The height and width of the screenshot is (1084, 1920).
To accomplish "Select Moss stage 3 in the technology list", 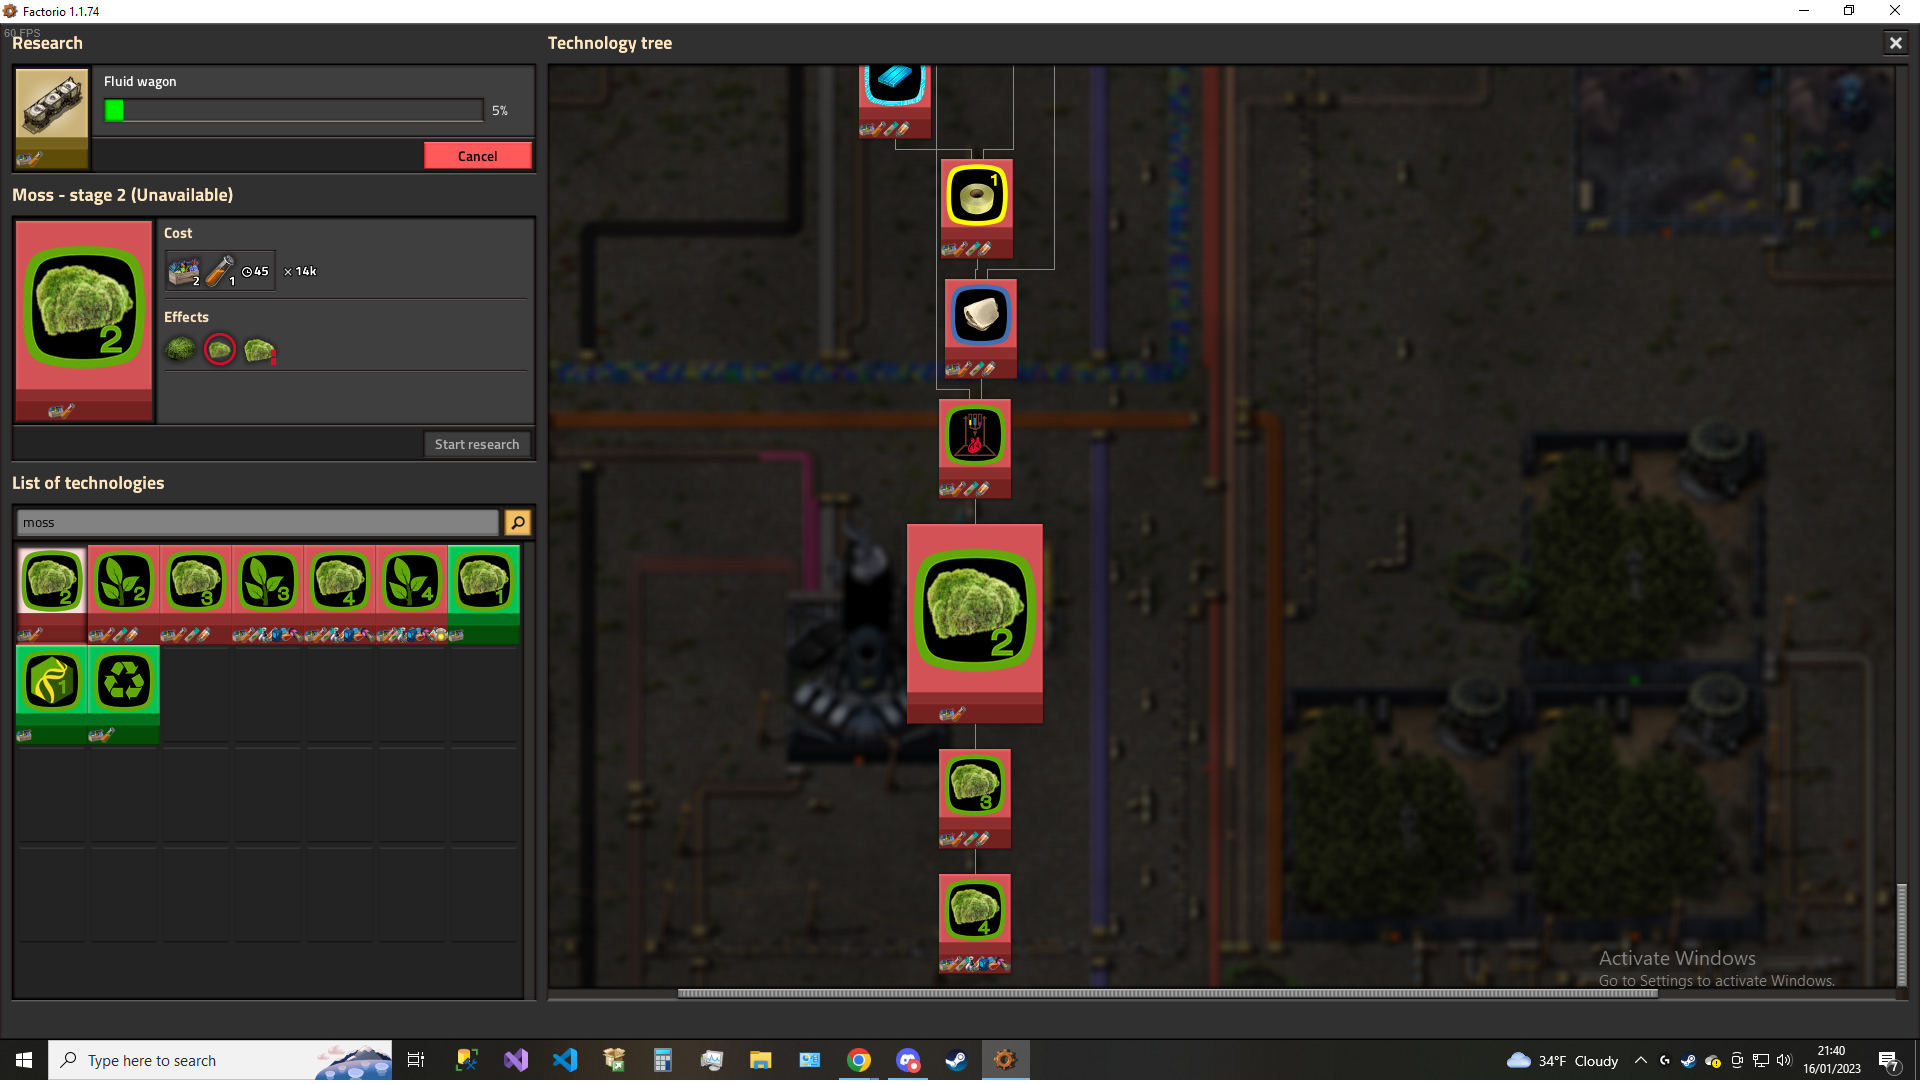I will click(196, 594).
